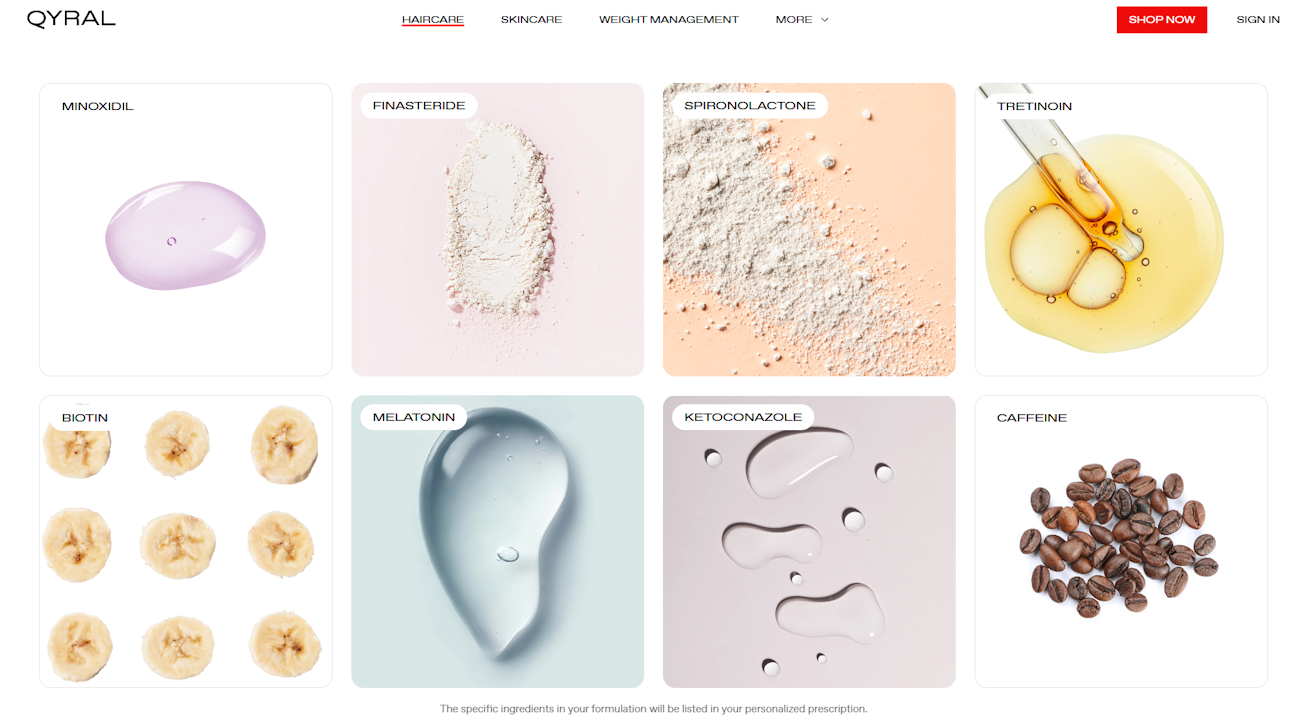Click the Finasteride label pill
This screenshot has width=1296, height=727.
pyautogui.click(x=419, y=105)
